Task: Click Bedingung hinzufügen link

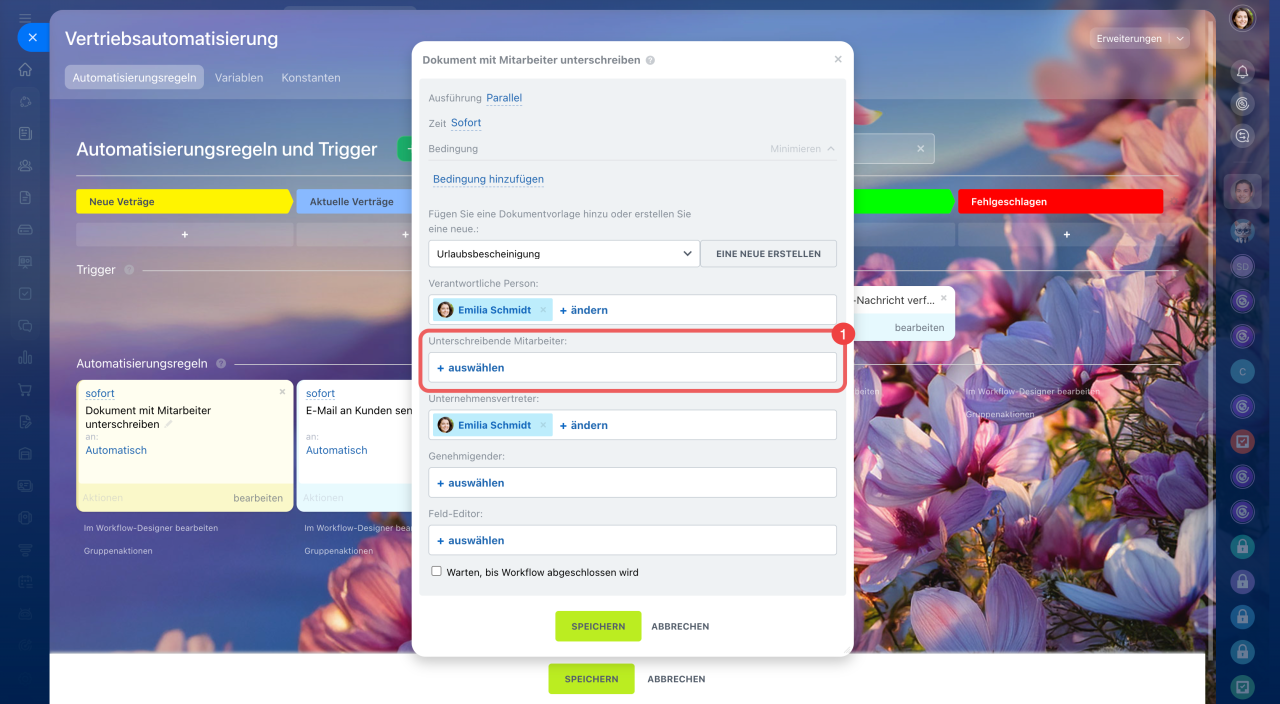Action: point(488,180)
